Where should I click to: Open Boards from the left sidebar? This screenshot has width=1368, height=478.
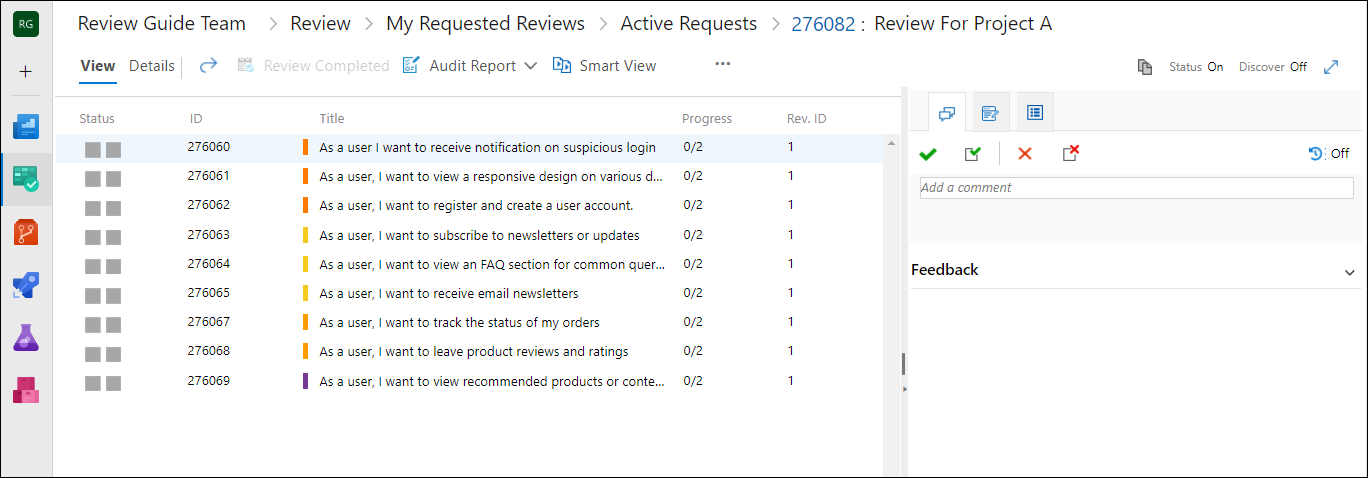[x=26, y=127]
